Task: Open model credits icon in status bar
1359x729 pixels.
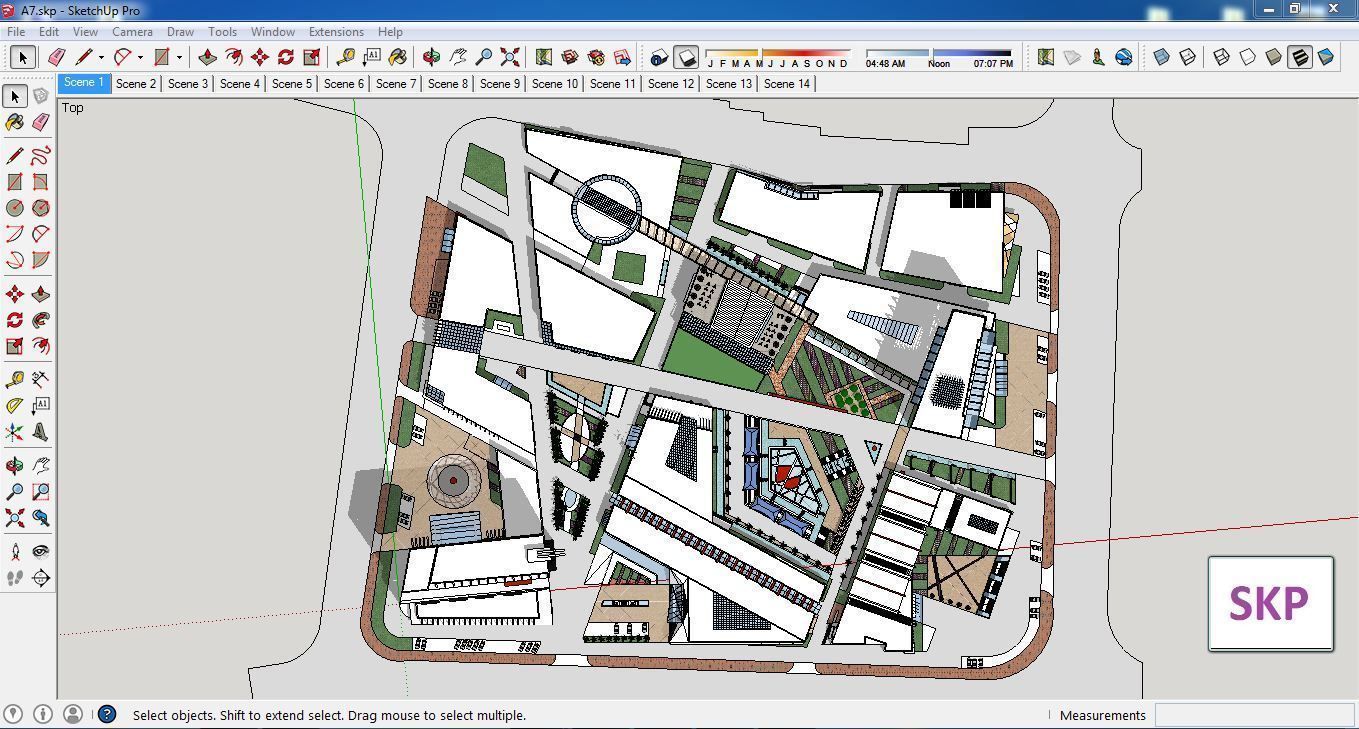Action: pos(43,714)
